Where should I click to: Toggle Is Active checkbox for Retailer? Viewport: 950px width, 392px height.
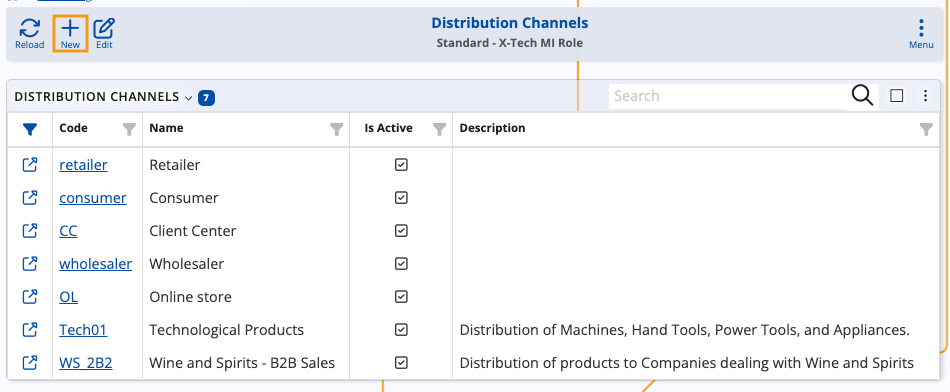point(401,164)
